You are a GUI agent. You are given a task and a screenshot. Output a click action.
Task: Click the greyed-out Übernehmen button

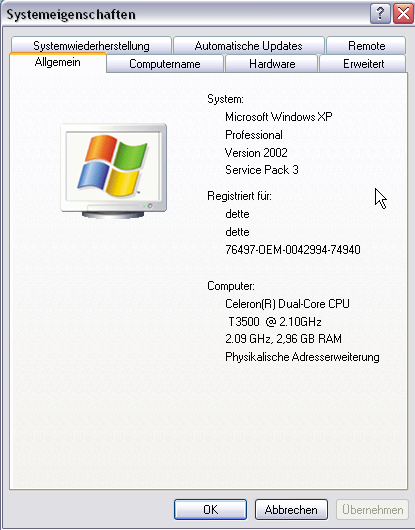pyautogui.click(x=372, y=509)
